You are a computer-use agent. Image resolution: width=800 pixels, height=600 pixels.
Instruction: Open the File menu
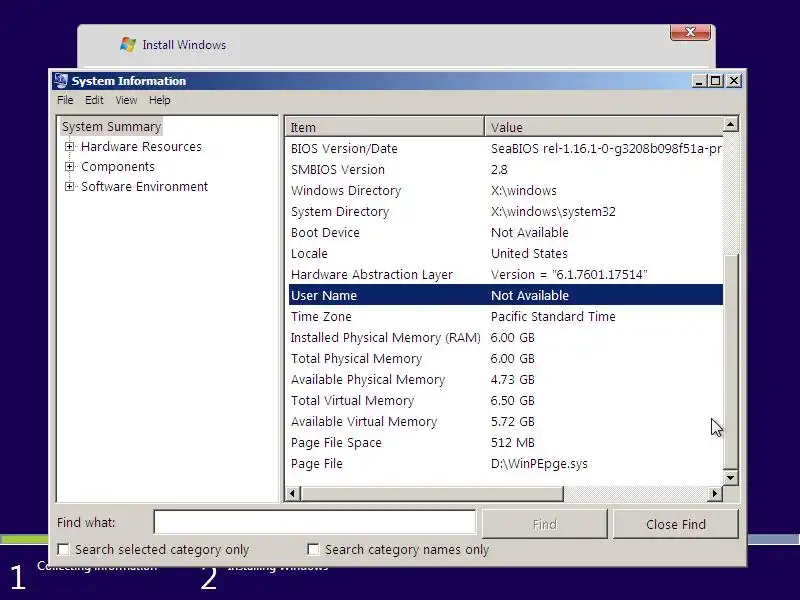point(65,100)
